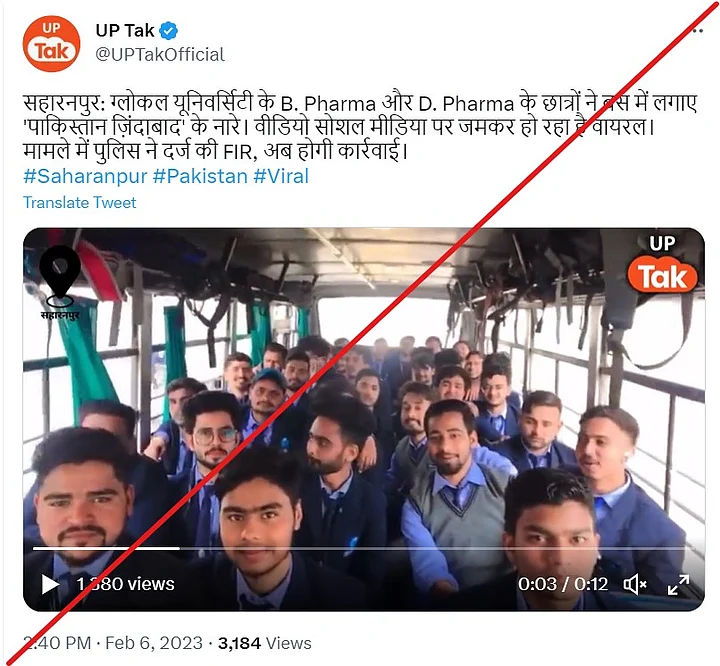Open @UPTakOfficial handle
The height and width of the screenshot is (666, 720).
coord(160,55)
